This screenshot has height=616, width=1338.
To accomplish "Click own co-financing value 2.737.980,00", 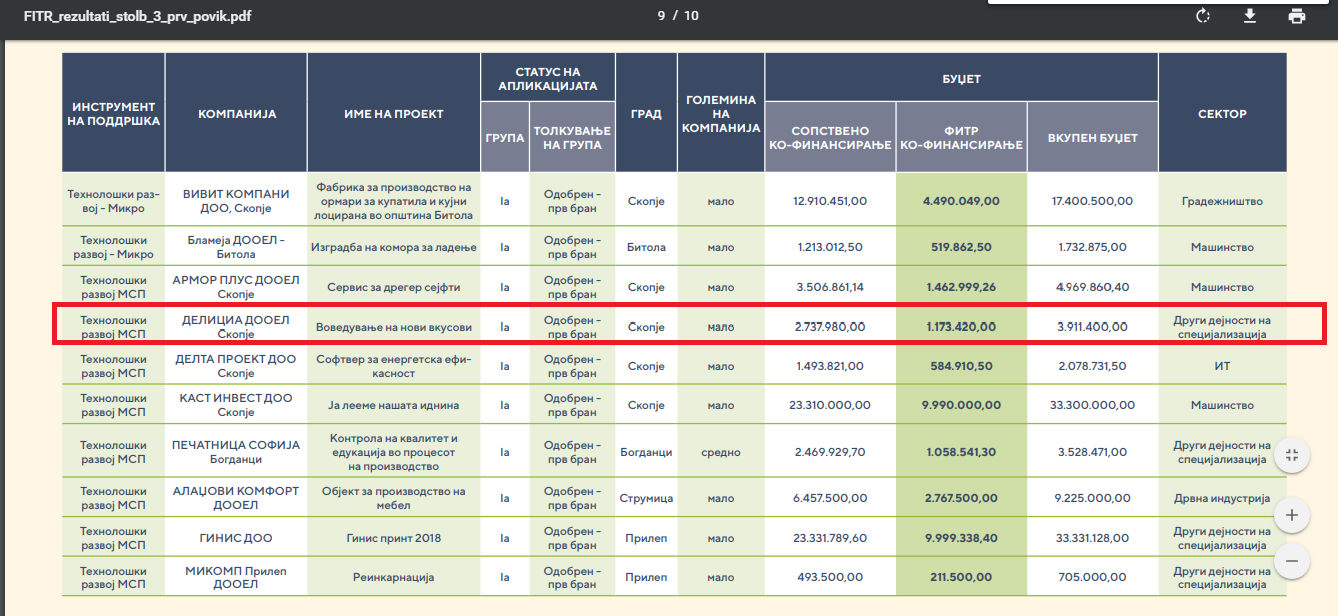I will 830,327.
